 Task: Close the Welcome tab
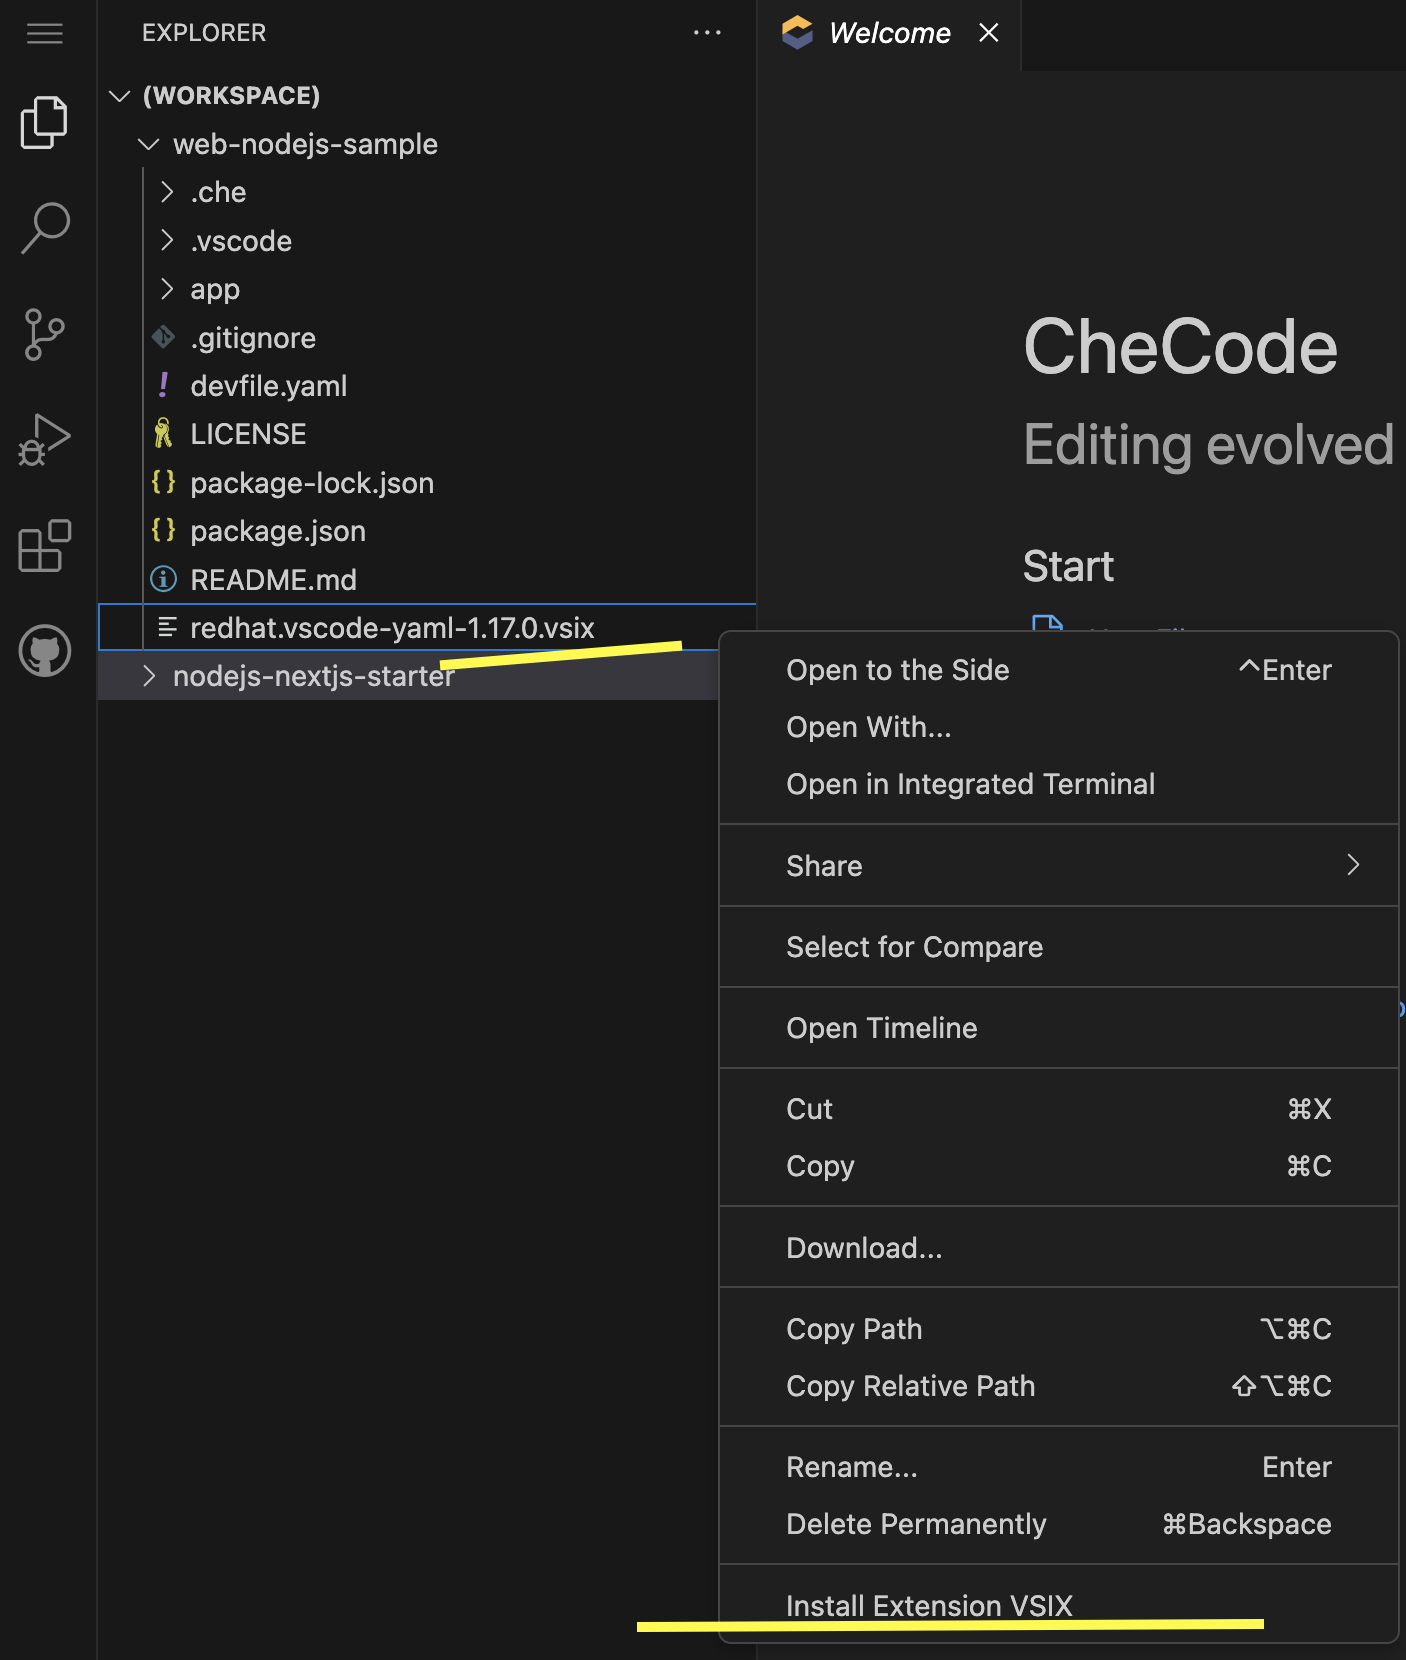[x=988, y=33]
